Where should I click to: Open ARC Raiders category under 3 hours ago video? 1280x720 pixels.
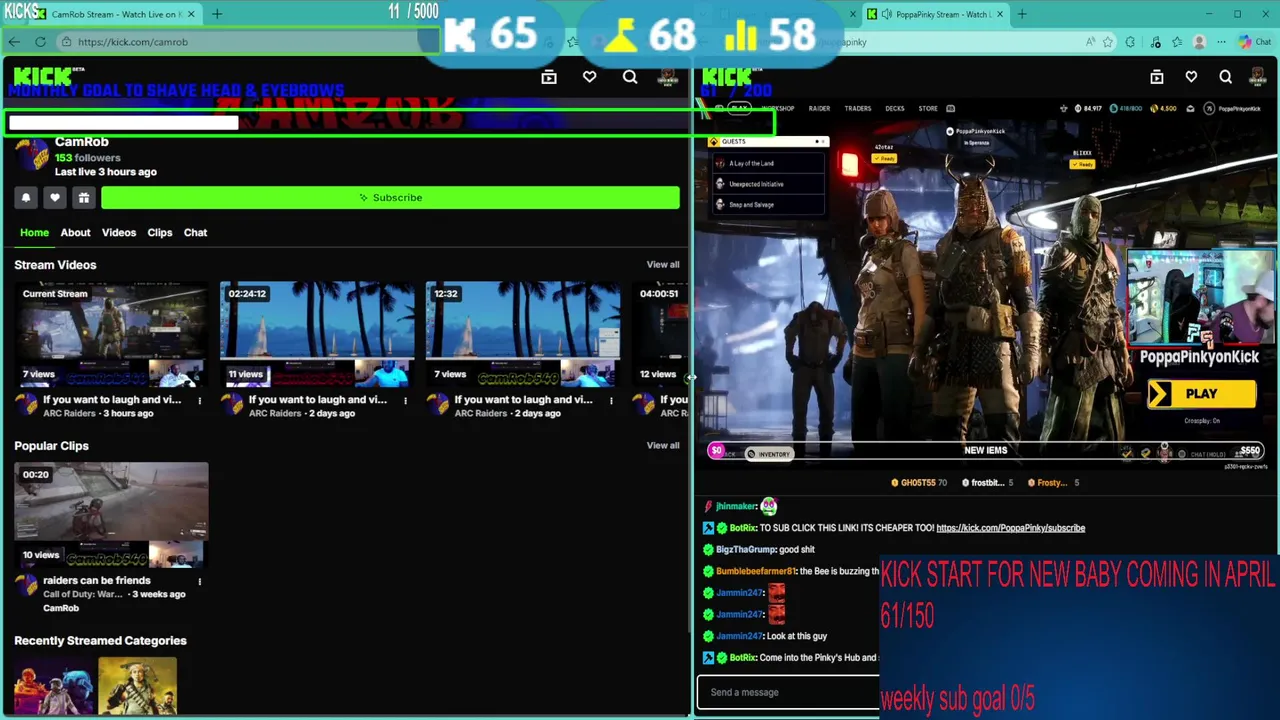point(69,414)
